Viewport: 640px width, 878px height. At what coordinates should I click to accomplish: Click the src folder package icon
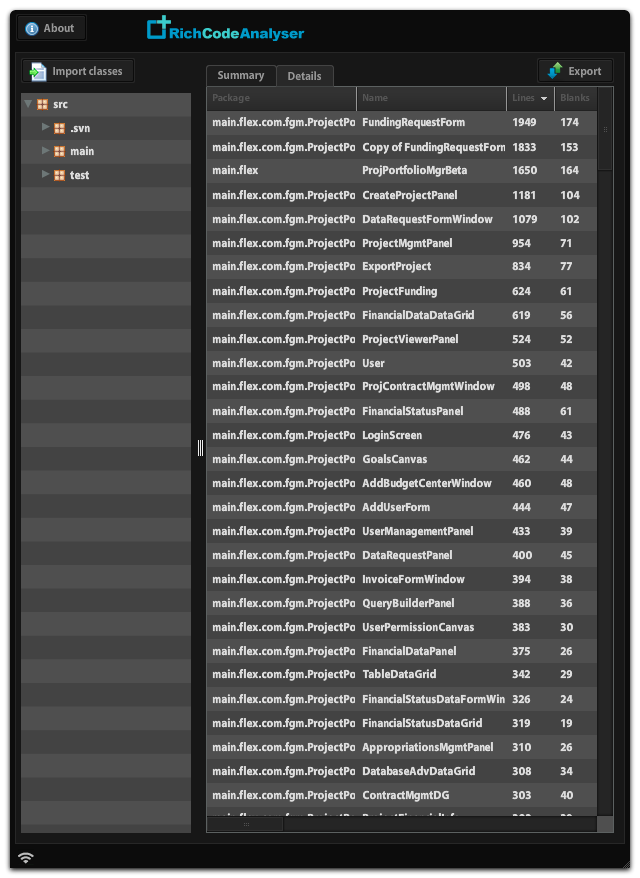(x=42, y=105)
